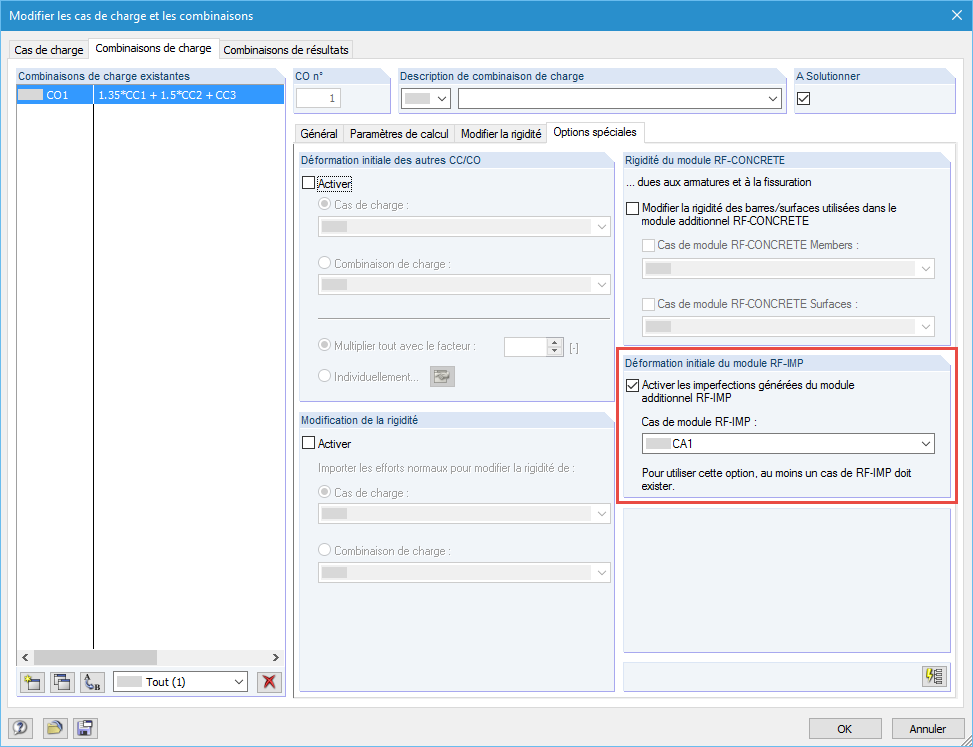Screen dimensions: 973x747
Task: Open Combinaison de charge dropdown in Modification de la rigidité
Action: pos(464,572)
